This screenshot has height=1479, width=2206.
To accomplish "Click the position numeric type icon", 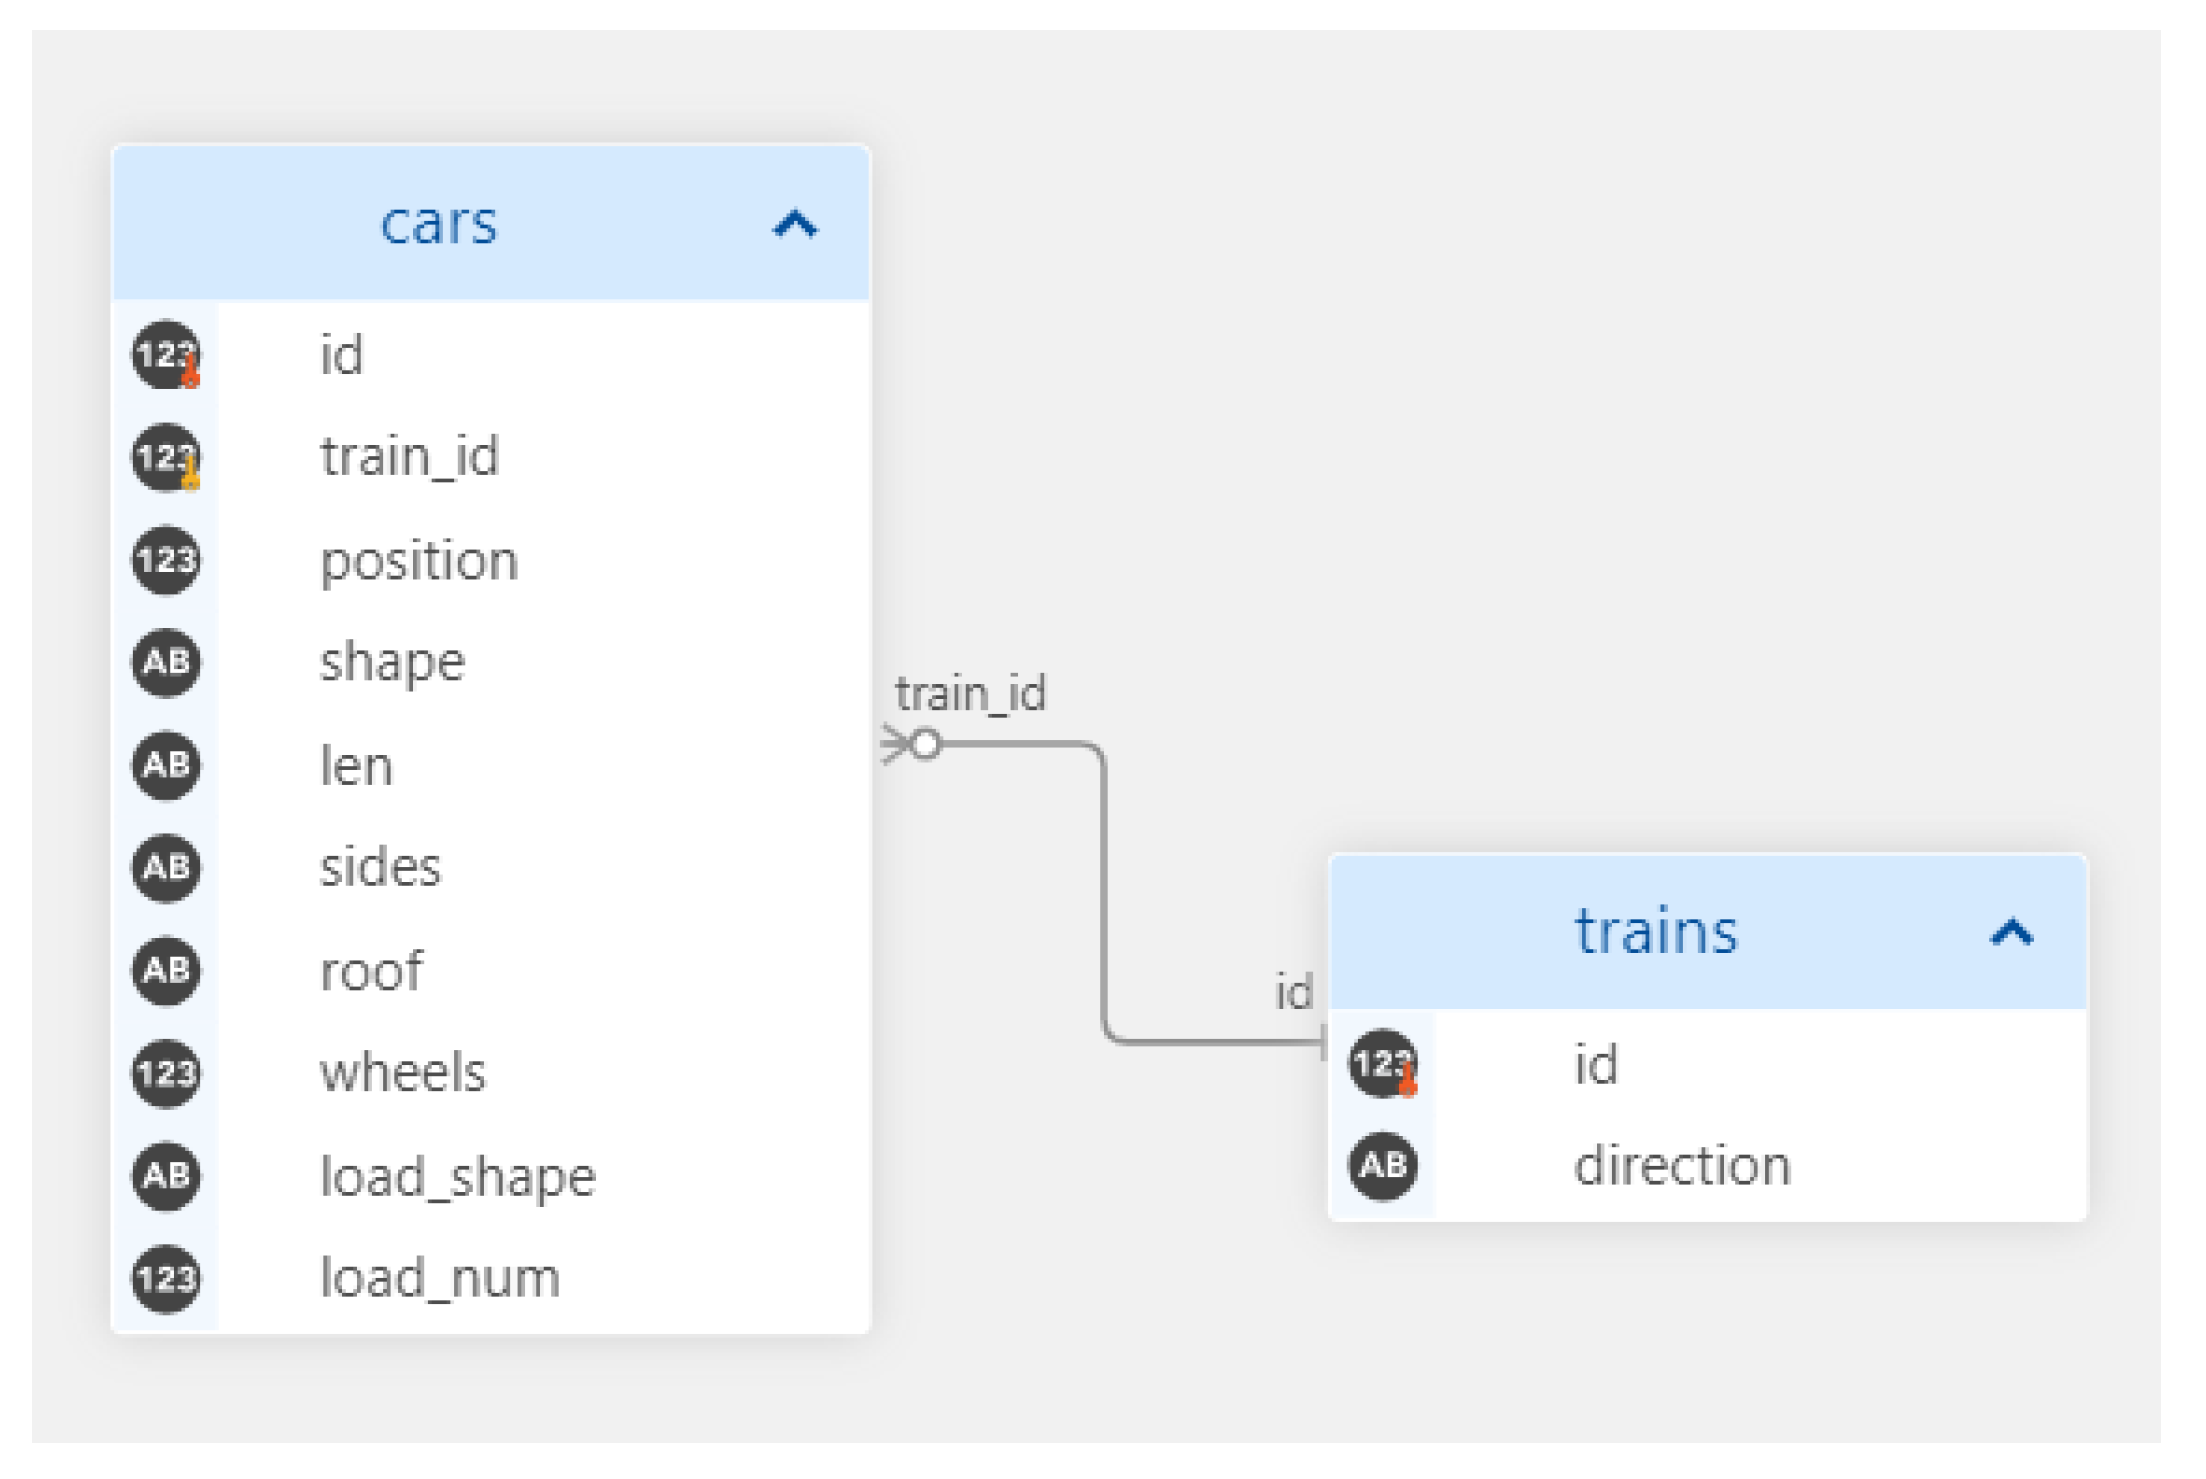I will pos(166,560).
